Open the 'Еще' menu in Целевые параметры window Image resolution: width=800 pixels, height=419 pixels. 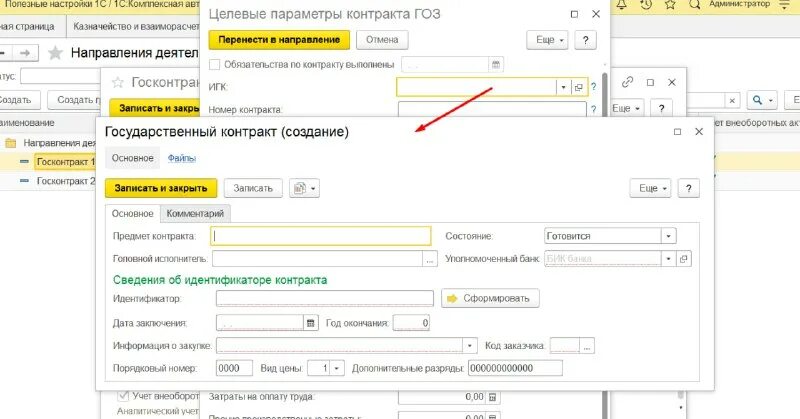[547, 40]
